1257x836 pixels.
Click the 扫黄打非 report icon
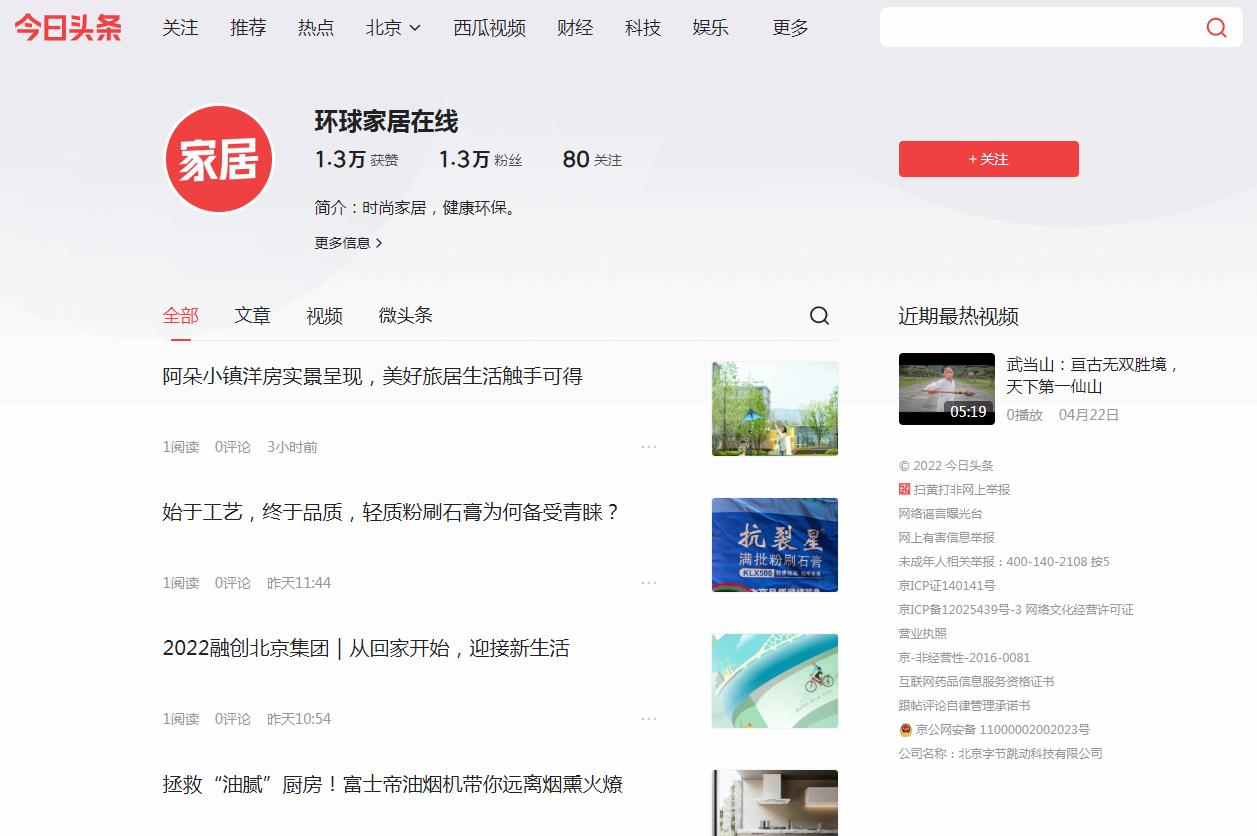pyautogui.click(x=904, y=490)
